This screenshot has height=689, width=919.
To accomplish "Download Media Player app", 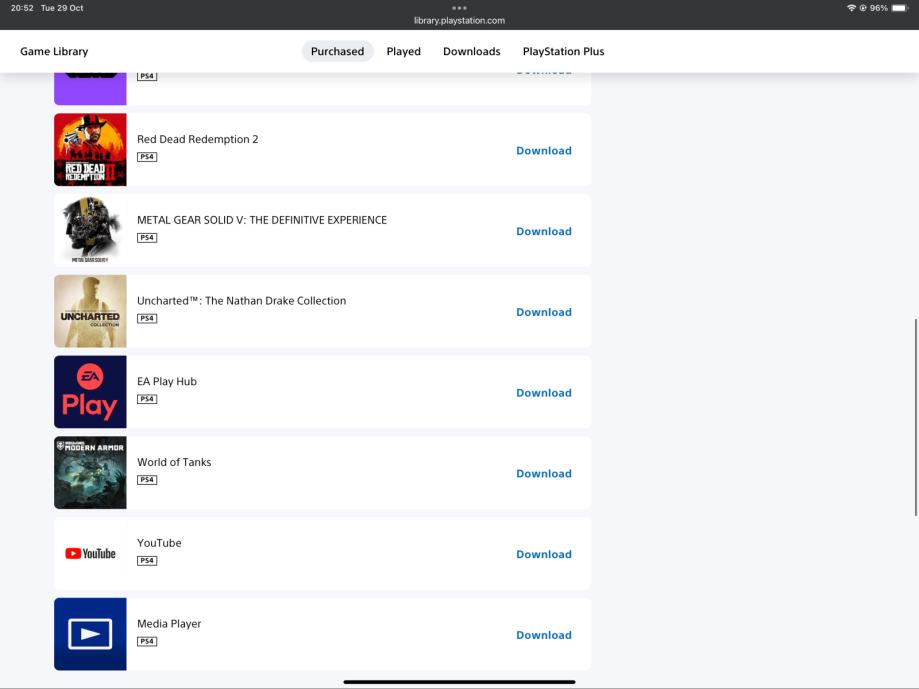I will [x=544, y=635].
